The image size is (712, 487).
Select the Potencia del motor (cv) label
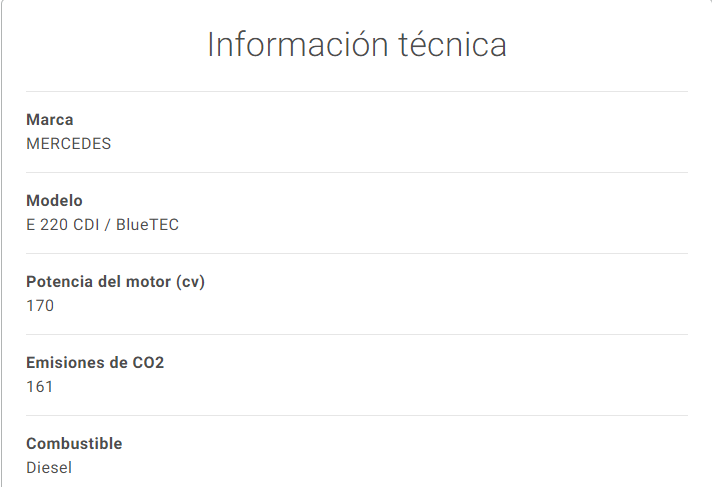[x=115, y=282]
